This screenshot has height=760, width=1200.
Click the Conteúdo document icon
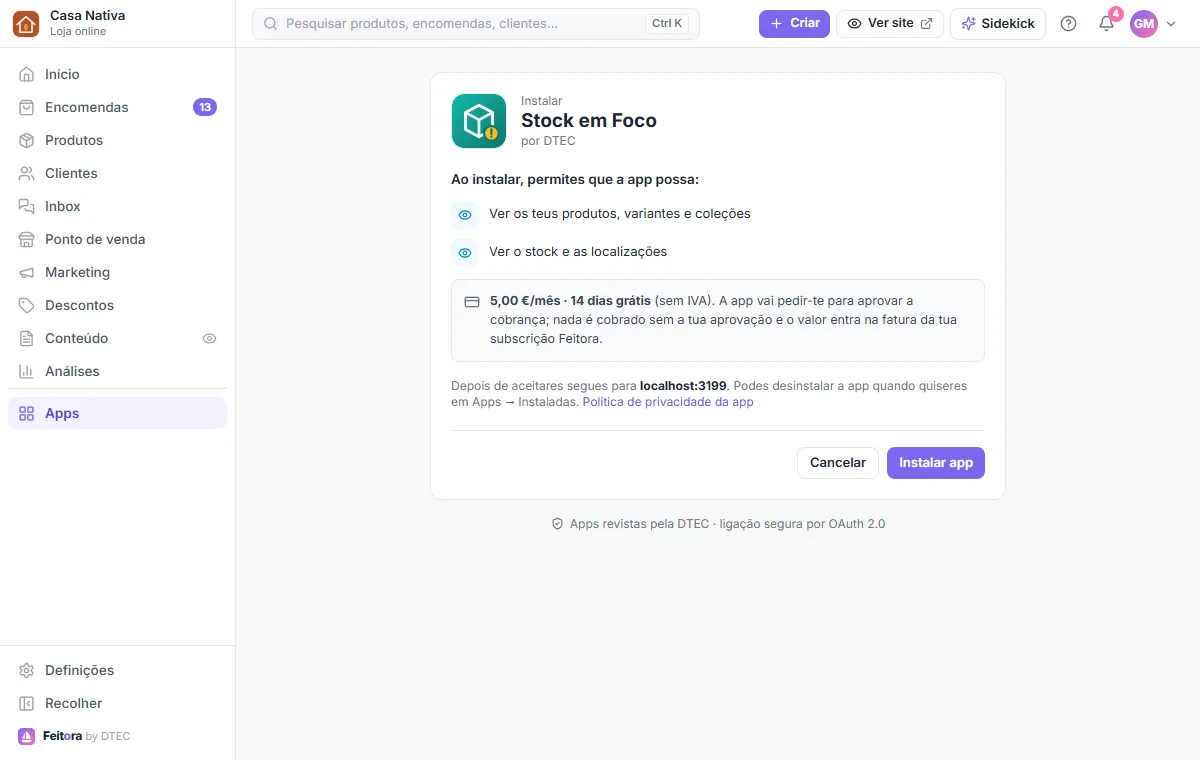27,338
